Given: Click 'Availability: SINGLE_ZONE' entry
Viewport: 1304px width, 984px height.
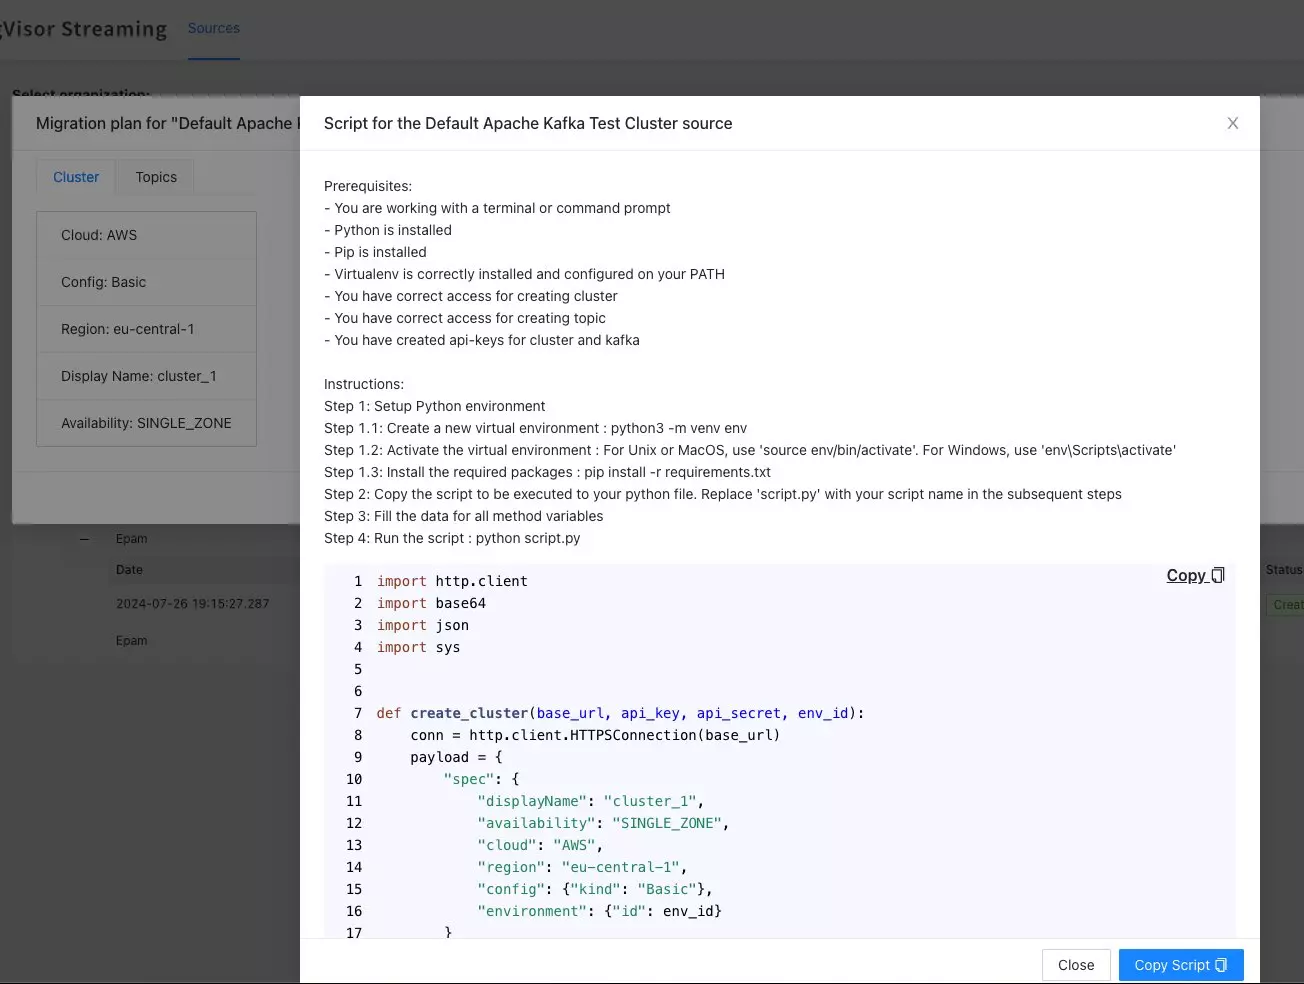Looking at the screenshot, I should (x=146, y=423).
